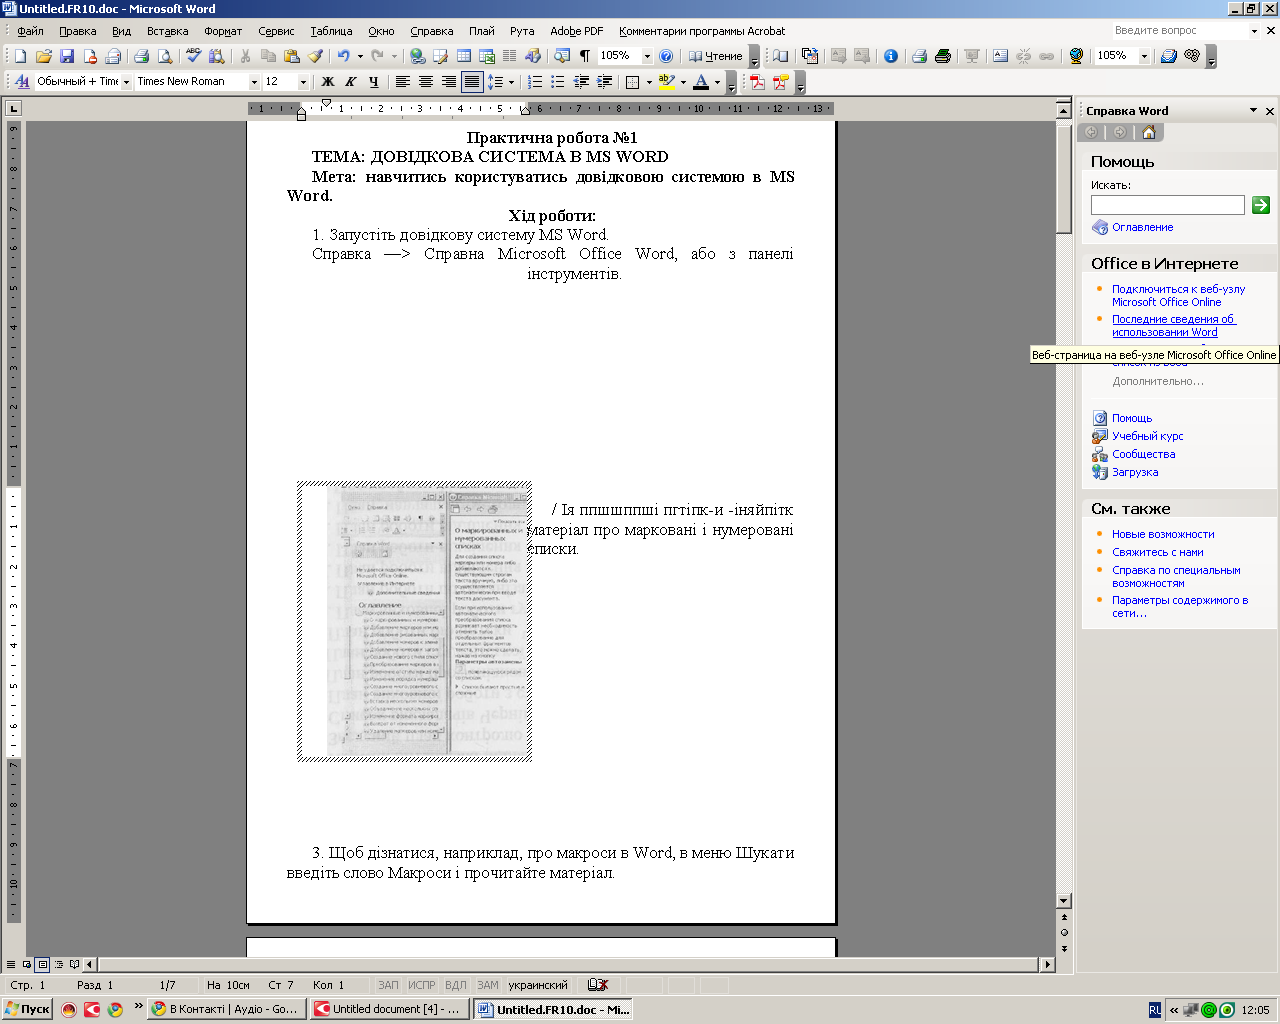The width and height of the screenshot is (1280, 1024).
Task: Increase the paragraph indent
Action: click(605, 82)
